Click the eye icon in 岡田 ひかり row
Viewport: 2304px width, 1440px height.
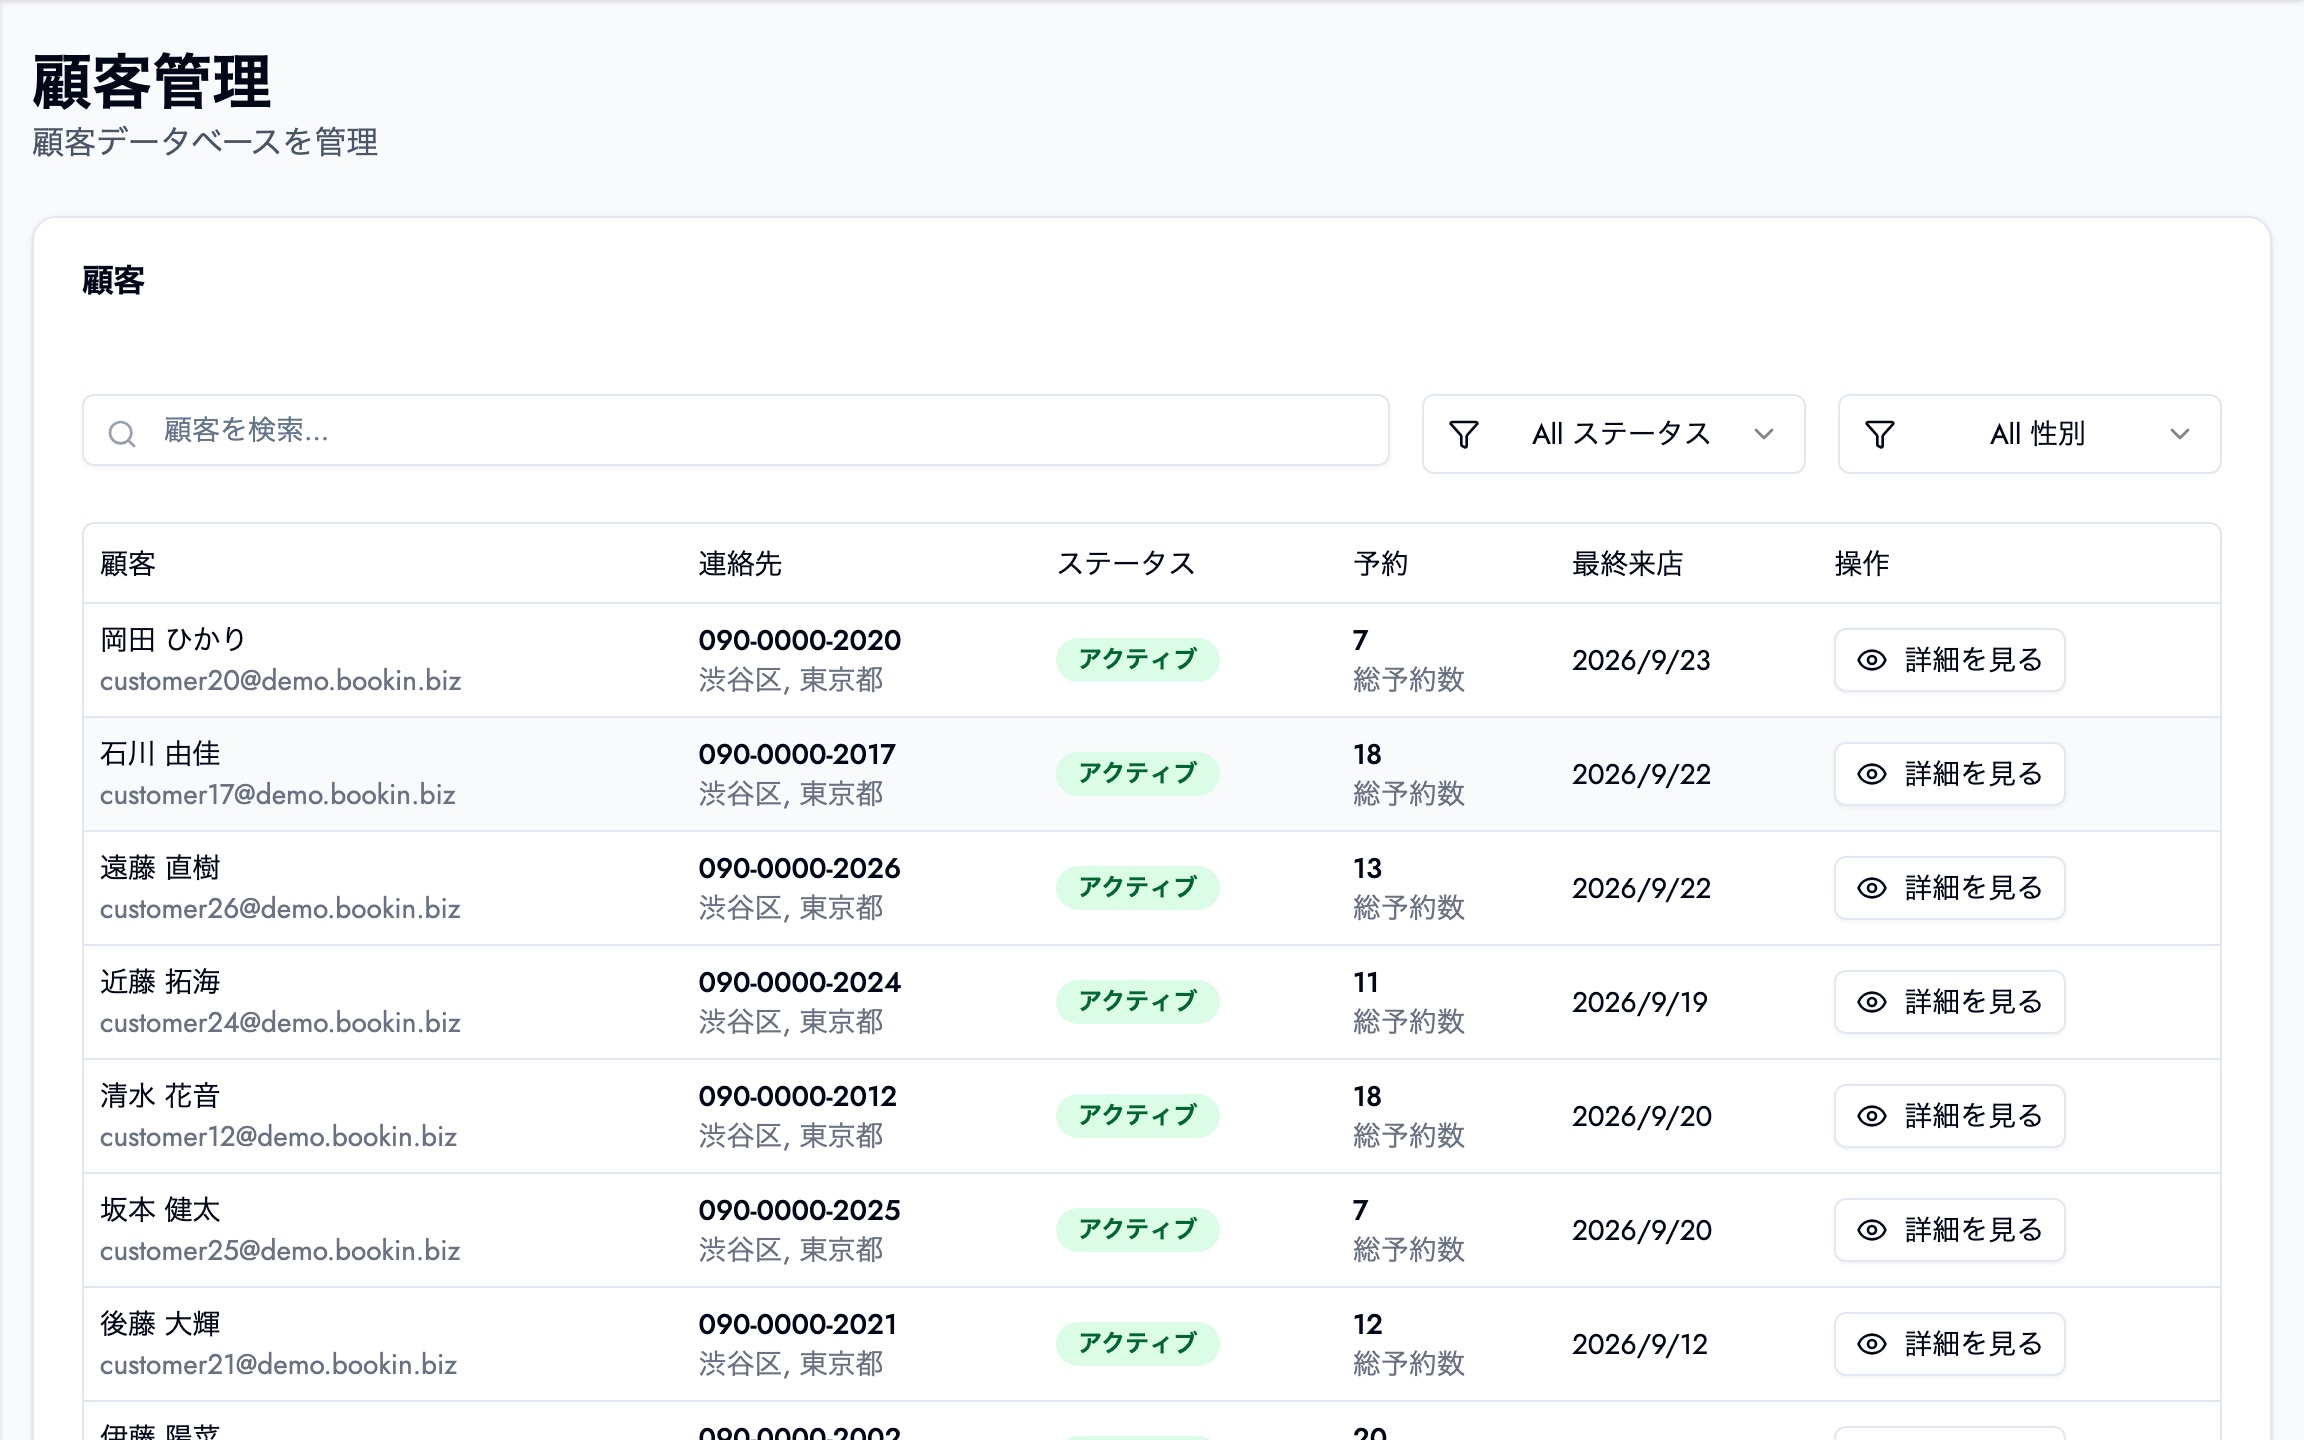pos(1872,660)
